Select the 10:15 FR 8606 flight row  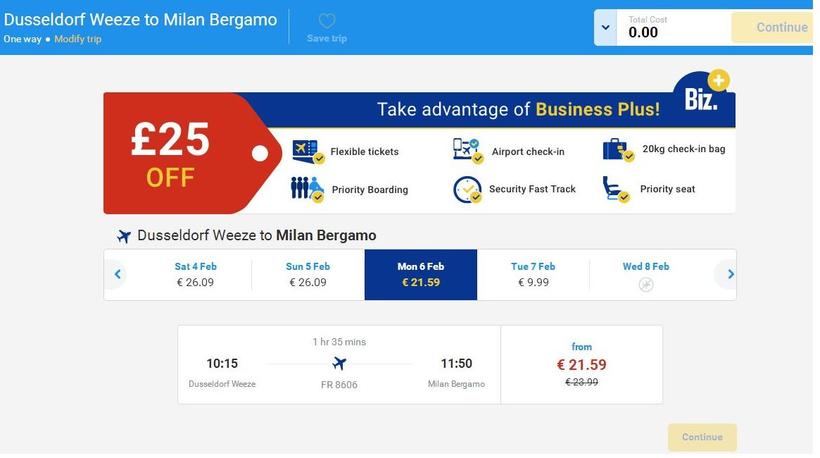(x=339, y=365)
